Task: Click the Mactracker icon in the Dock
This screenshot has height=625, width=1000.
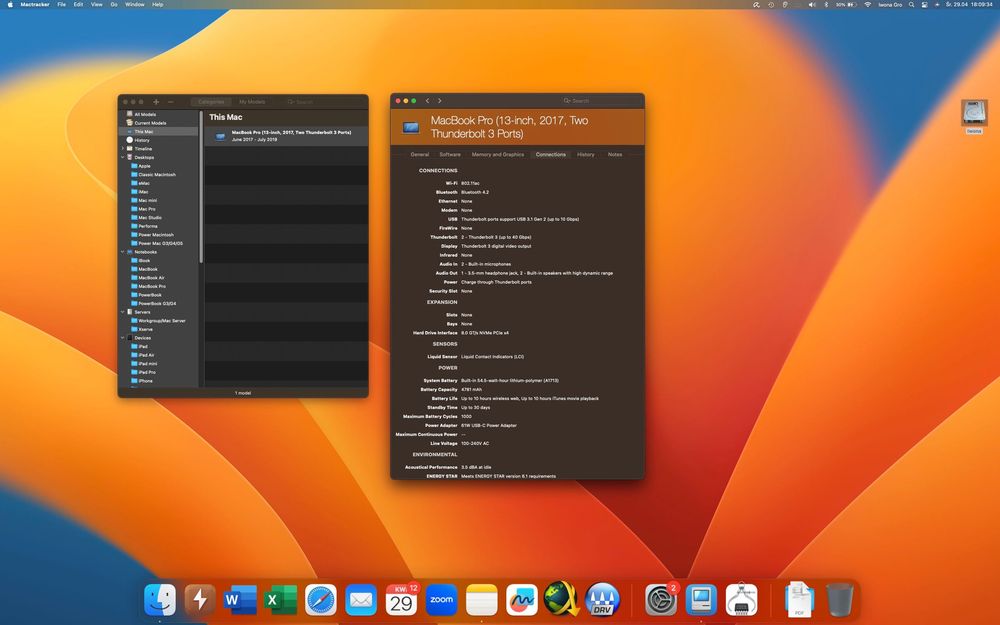Action: [701, 599]
